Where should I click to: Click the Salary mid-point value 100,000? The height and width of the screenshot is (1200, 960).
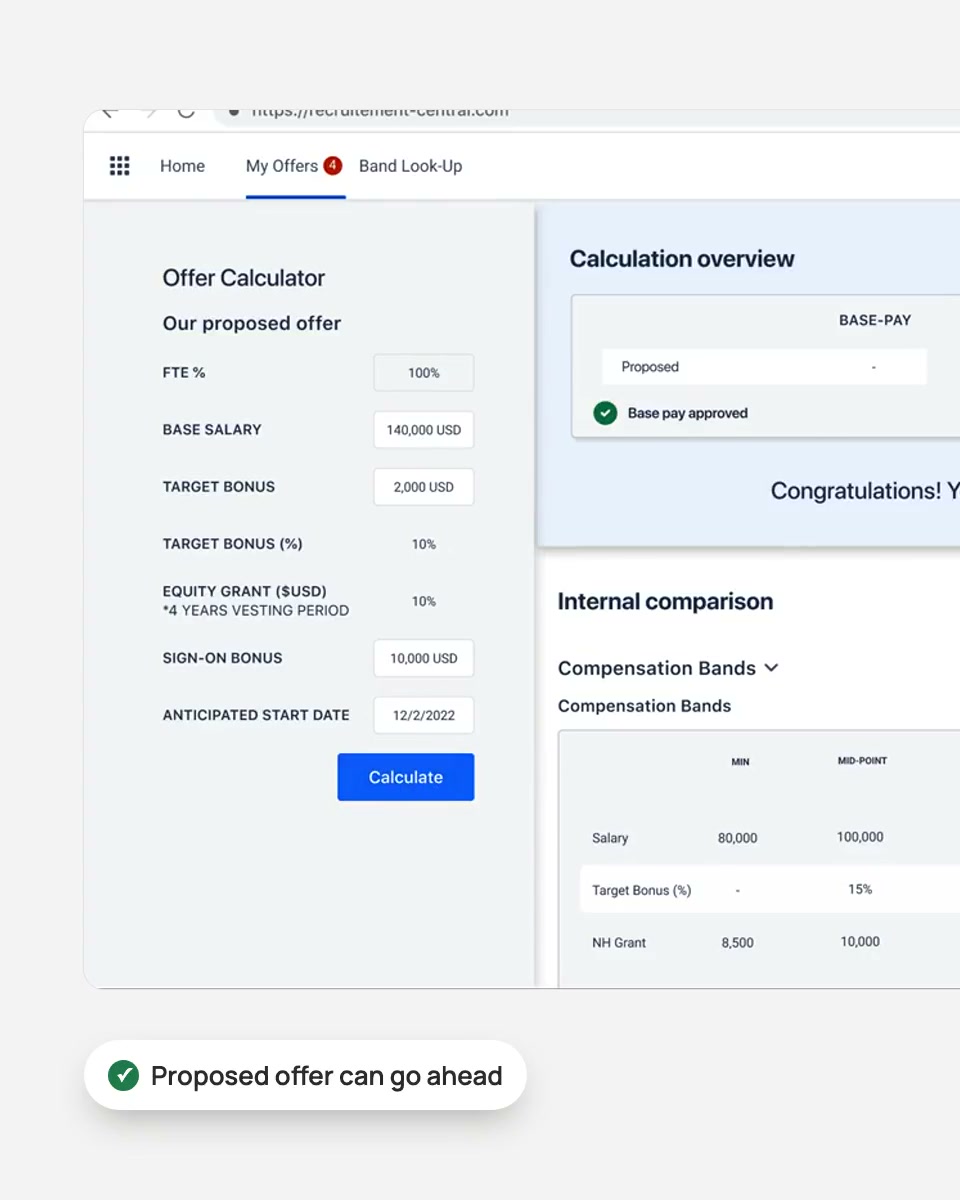coord(860,837)
